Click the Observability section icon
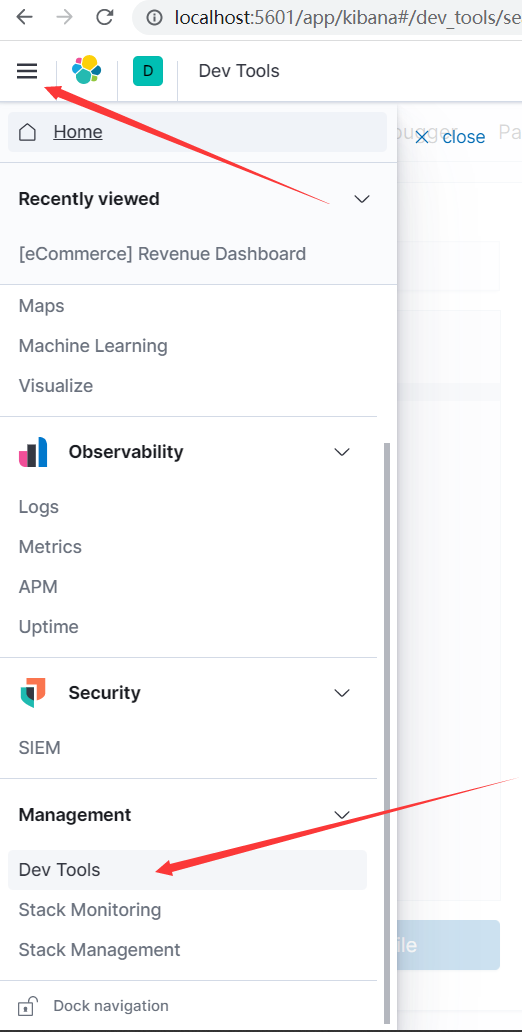This screenshot has width=522, height=1032. pyautogui.click(x=33, y=452)
